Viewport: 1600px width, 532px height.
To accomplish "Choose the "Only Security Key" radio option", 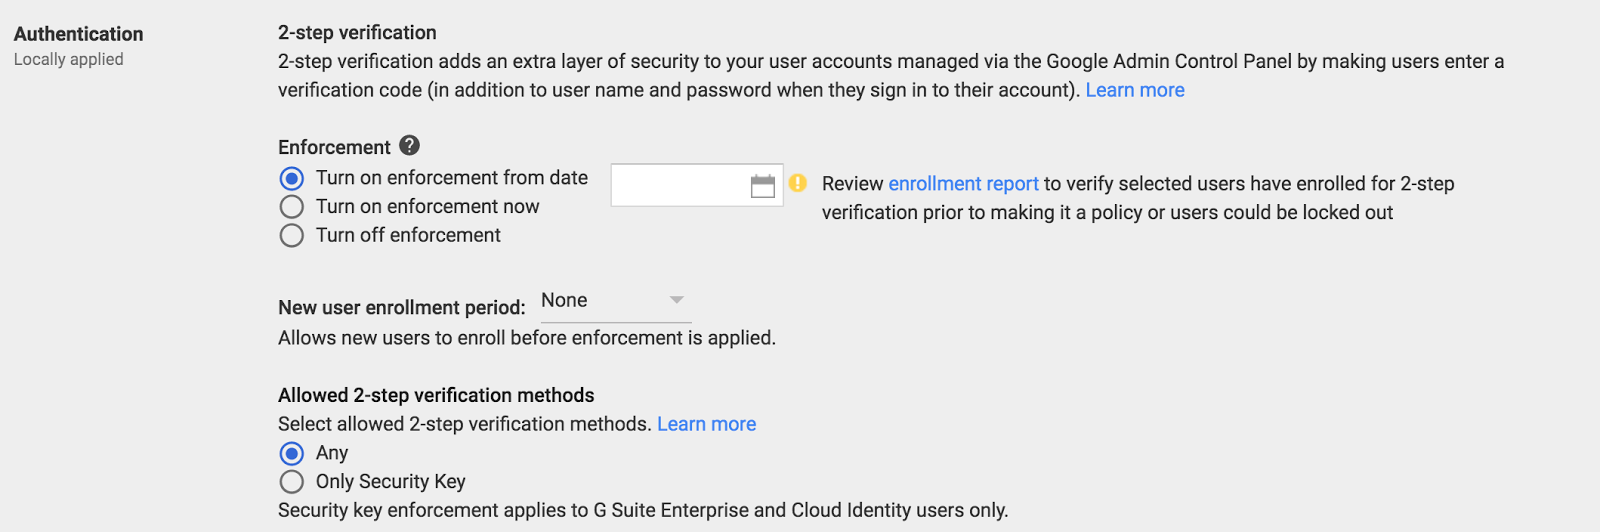I will [x=292, y=482].
